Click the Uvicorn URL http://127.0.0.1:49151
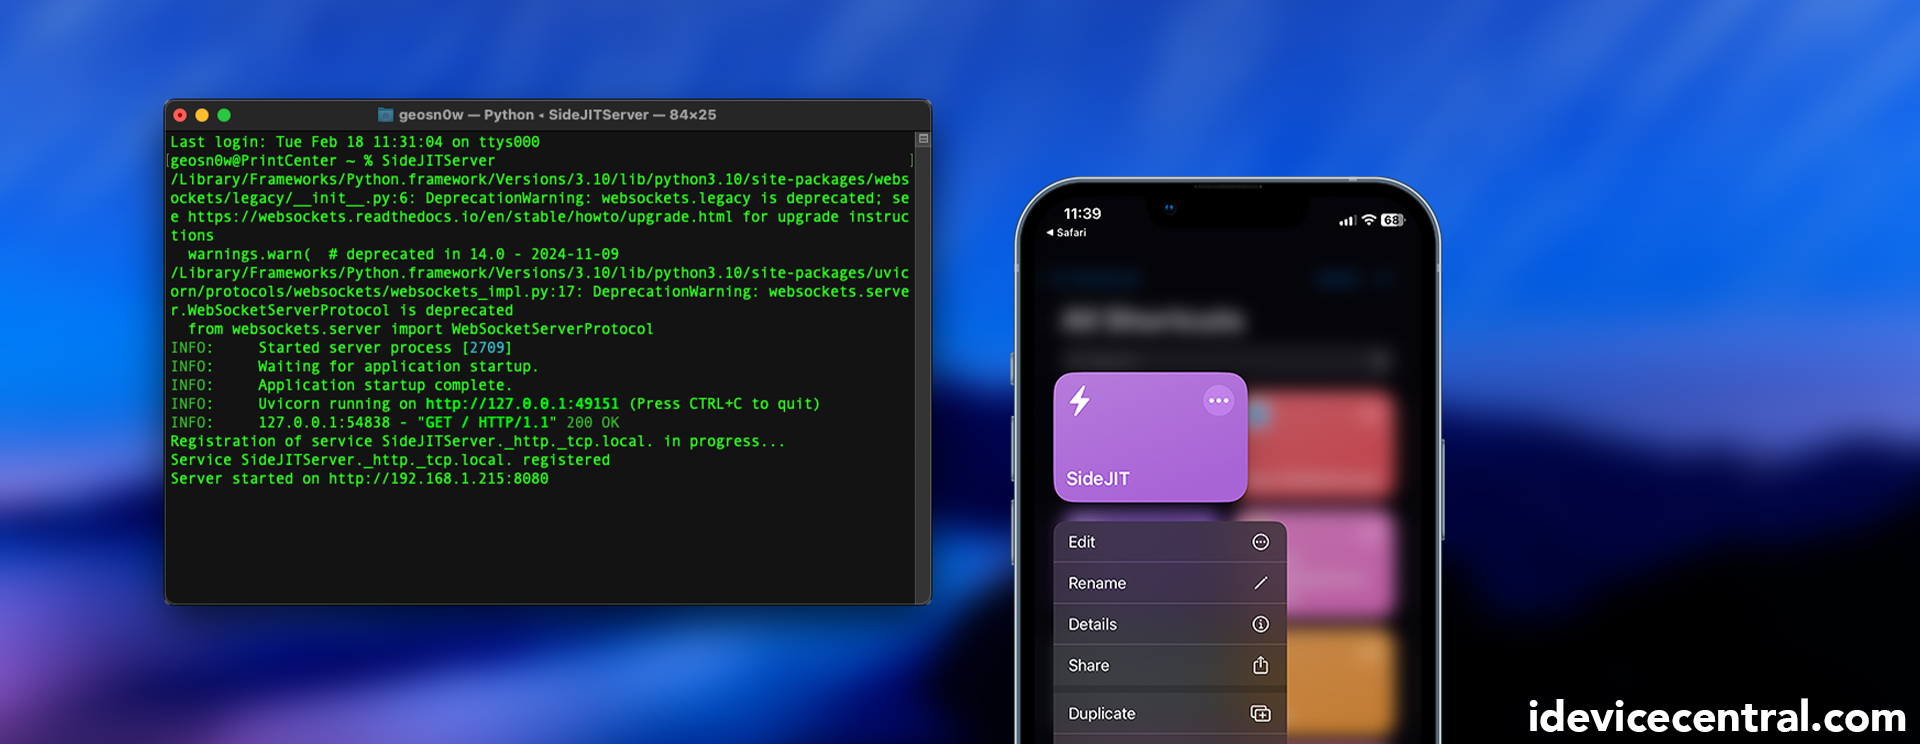Image resolution: width=1920 pixels, height=744 pixels. [x=522, y=404]
